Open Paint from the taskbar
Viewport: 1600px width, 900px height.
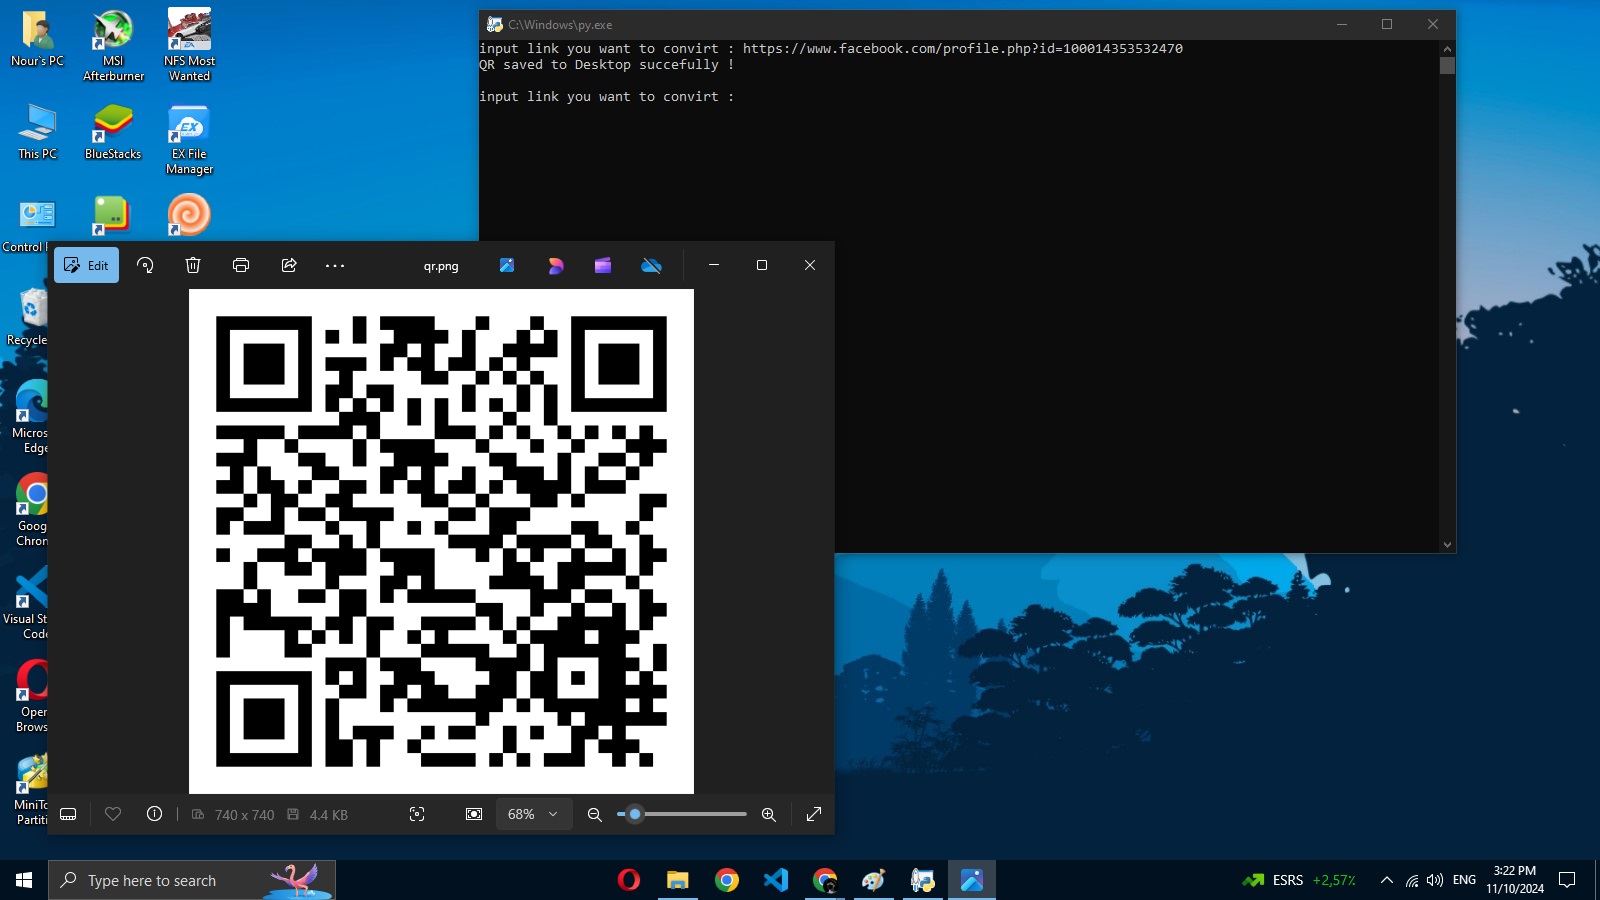[x=874, y=880]
